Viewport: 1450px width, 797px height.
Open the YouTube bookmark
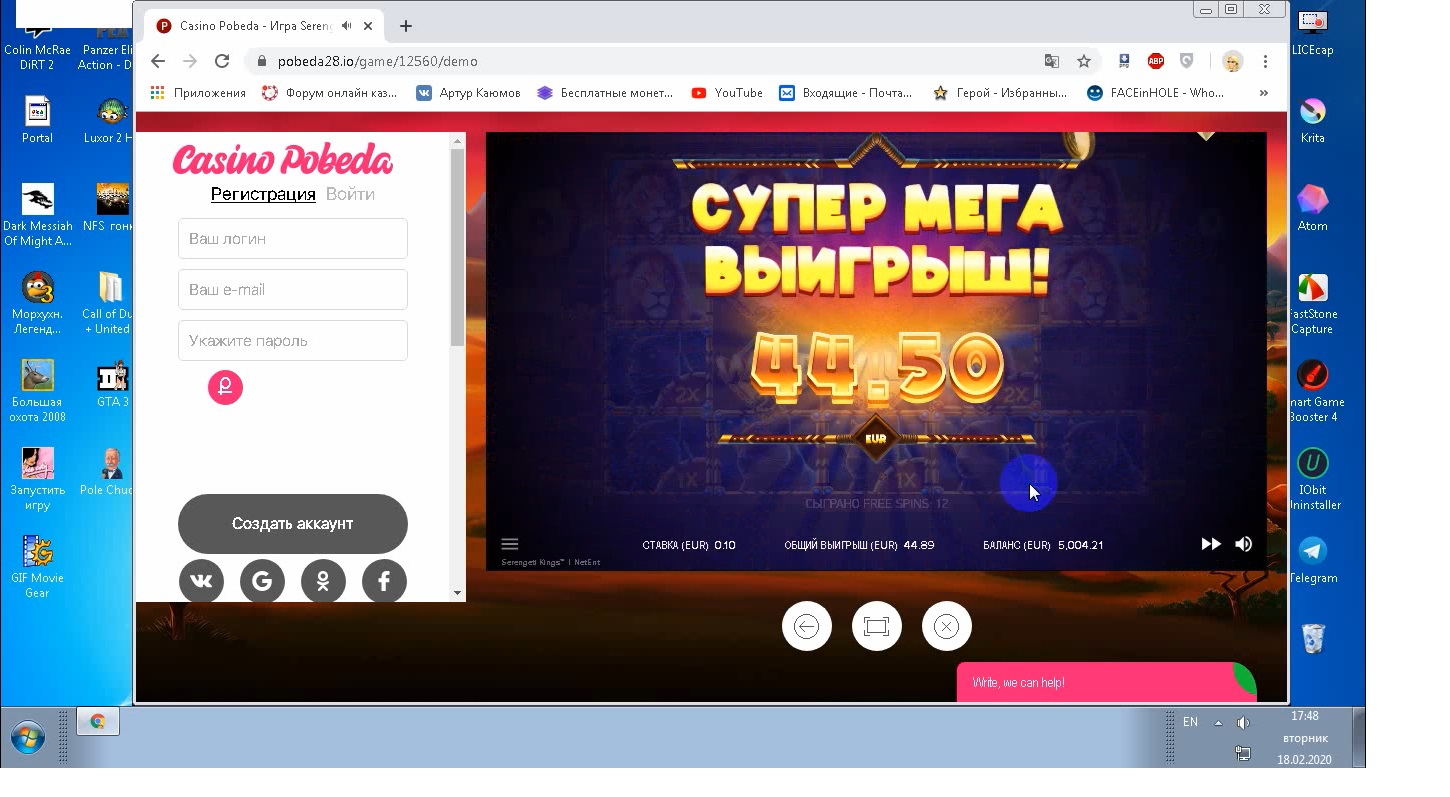[x=727, y=93]
